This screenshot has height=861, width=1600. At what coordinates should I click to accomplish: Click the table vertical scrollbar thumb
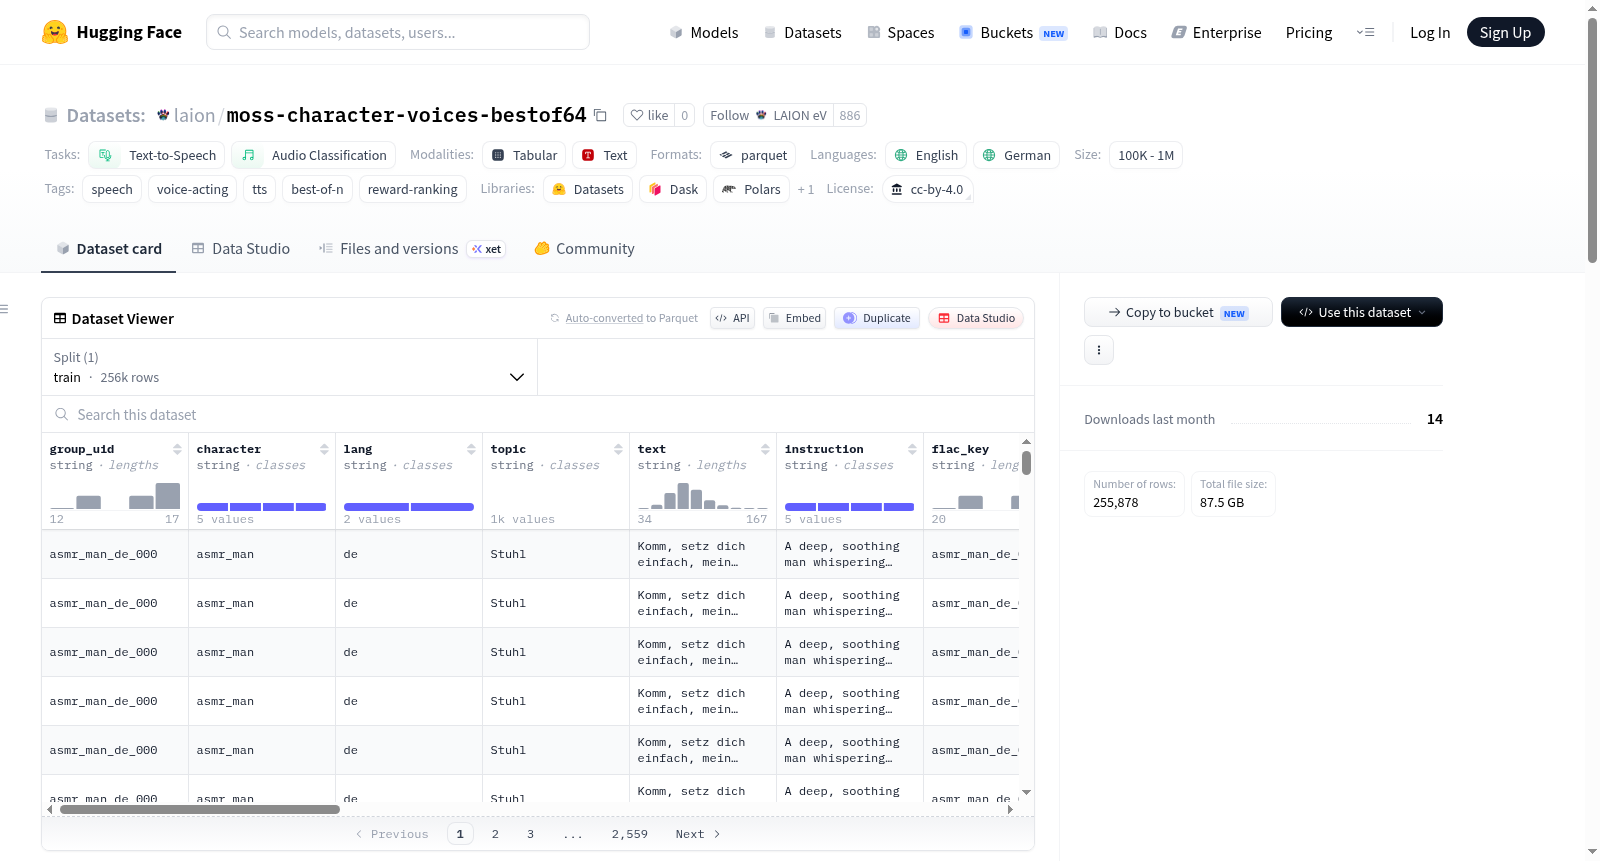point(1026,463)
